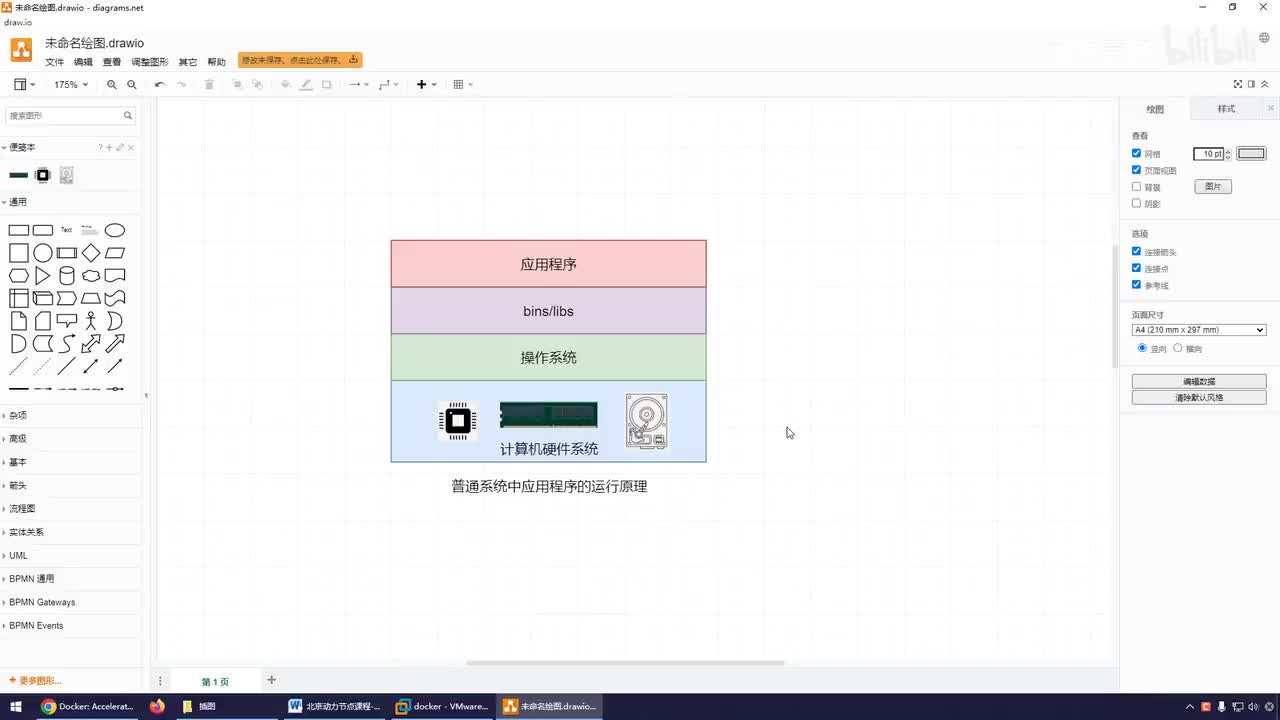
Task: Collapse the 通用 general shapes section
Action: 18,202
